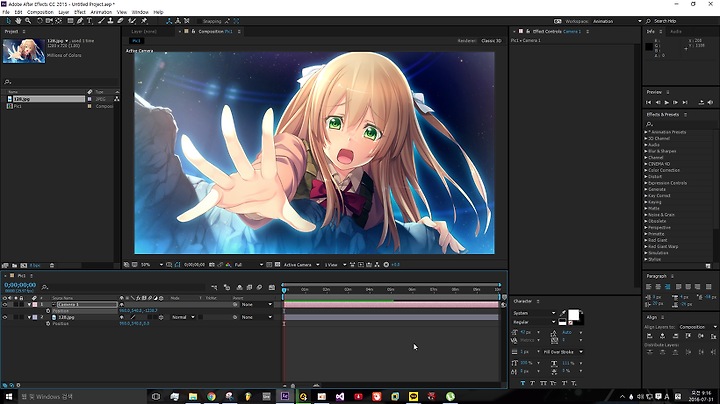This screenshot has width=720, height=404.
Task: Toggle Position stopwatch for 128.jpg
Action: (48, 324)
